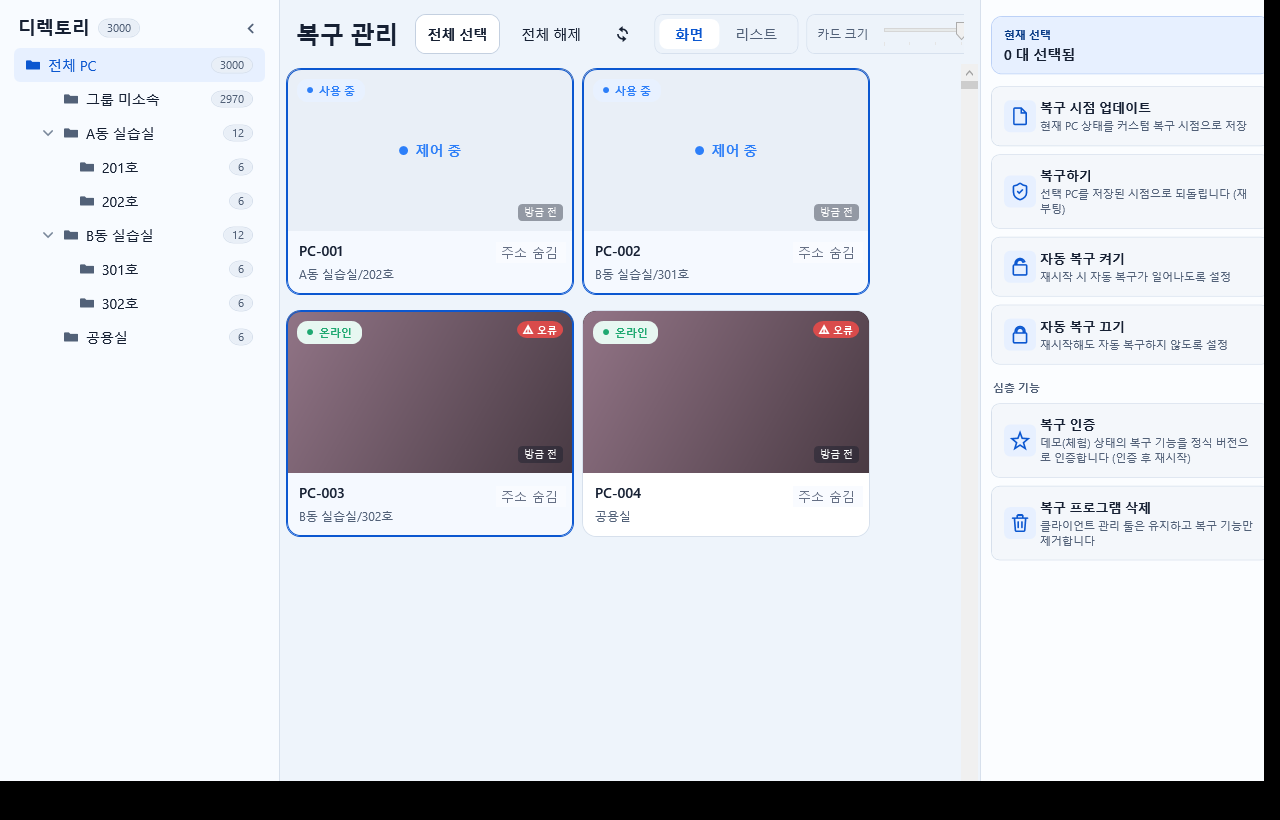Image resolution: width=1280 pixels, height=820 pixels.
Task: Click the 복구 프로그램 삭제 trash icon
Action: coord(1020,523)
